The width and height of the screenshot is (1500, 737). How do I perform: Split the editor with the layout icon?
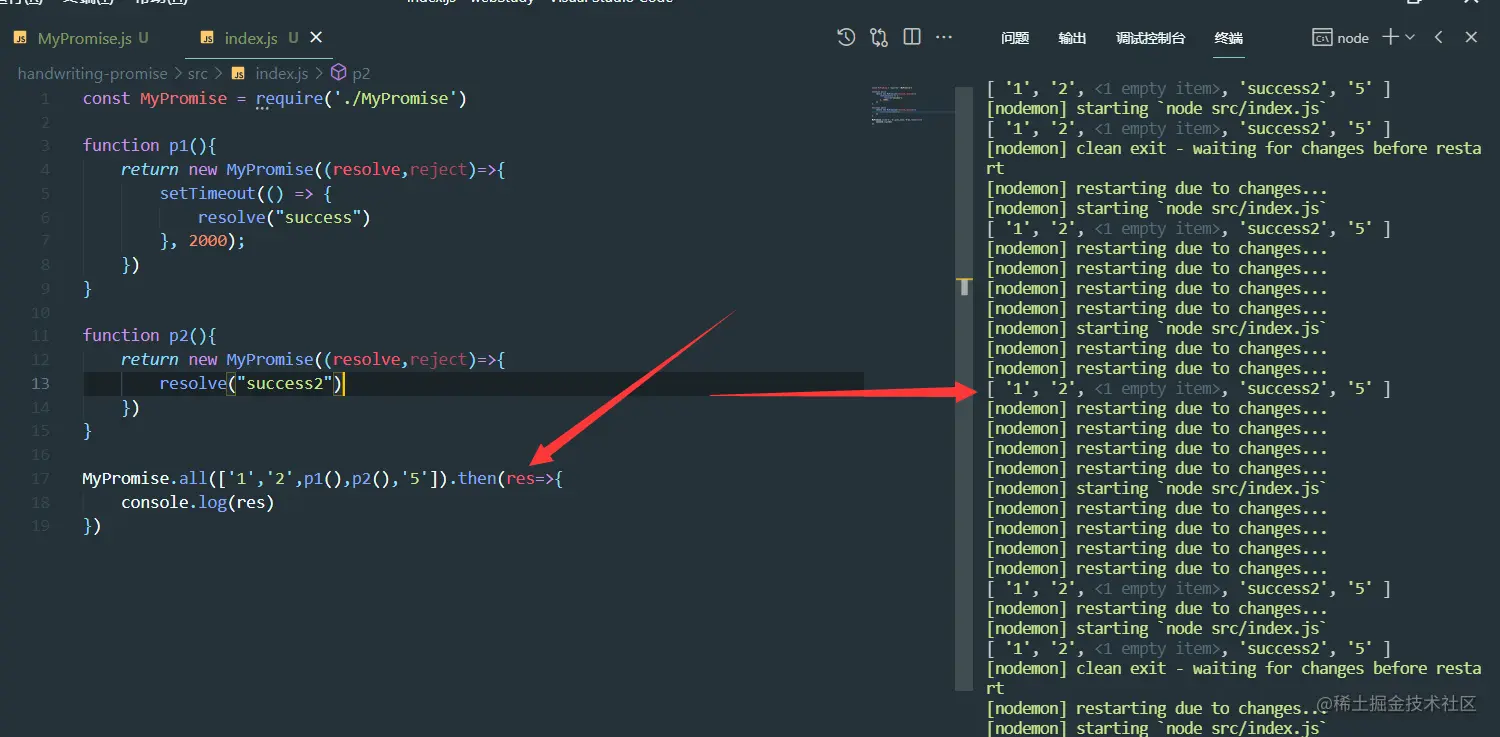[x=912, y=38]
